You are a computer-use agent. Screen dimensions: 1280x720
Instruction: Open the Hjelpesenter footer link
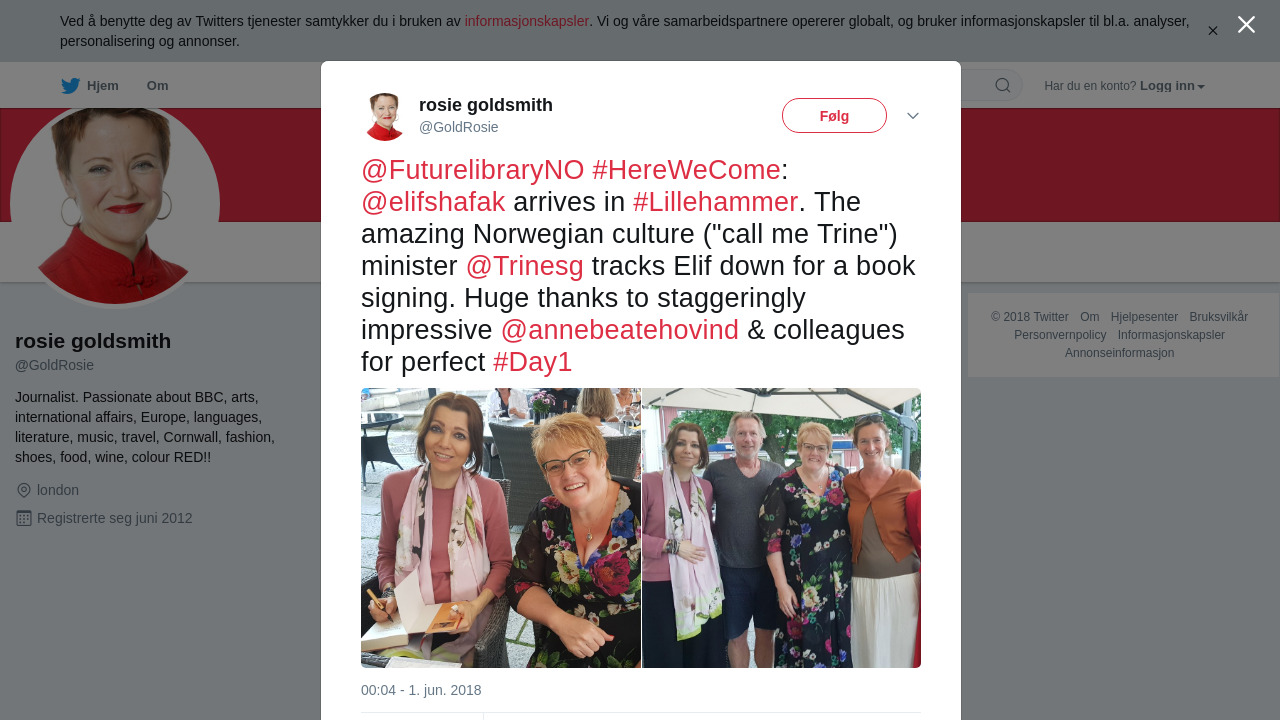[1144, 317]
